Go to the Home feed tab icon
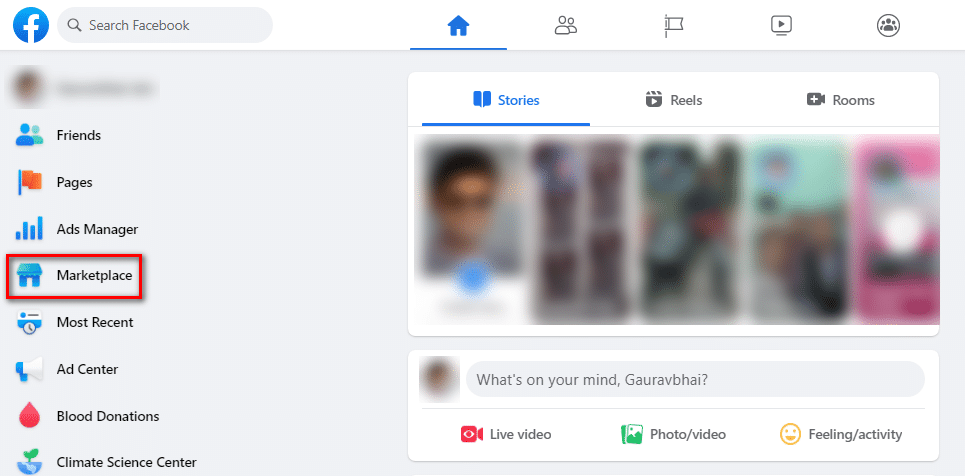Screen dimensions: 965x476 click(x=458, y=25)
